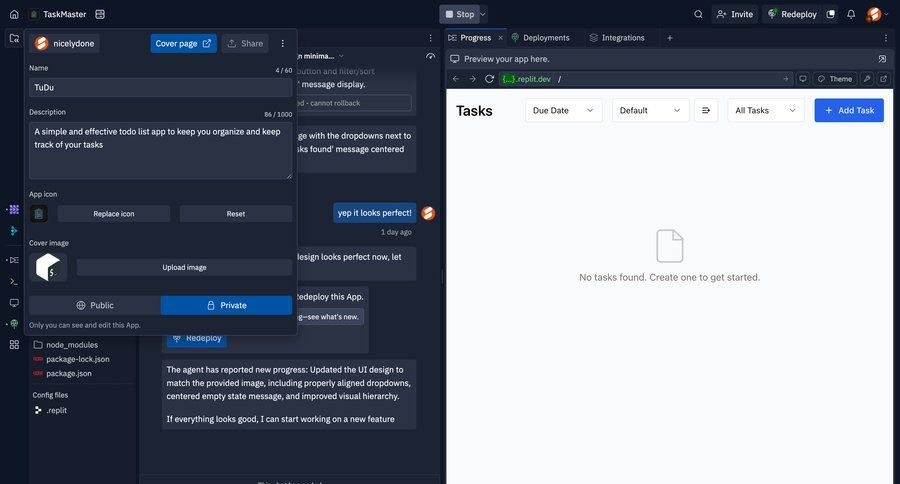Click the Description text area
This screenshot has height=484, width=900.
pyautogui.click(x=161, y=150)
